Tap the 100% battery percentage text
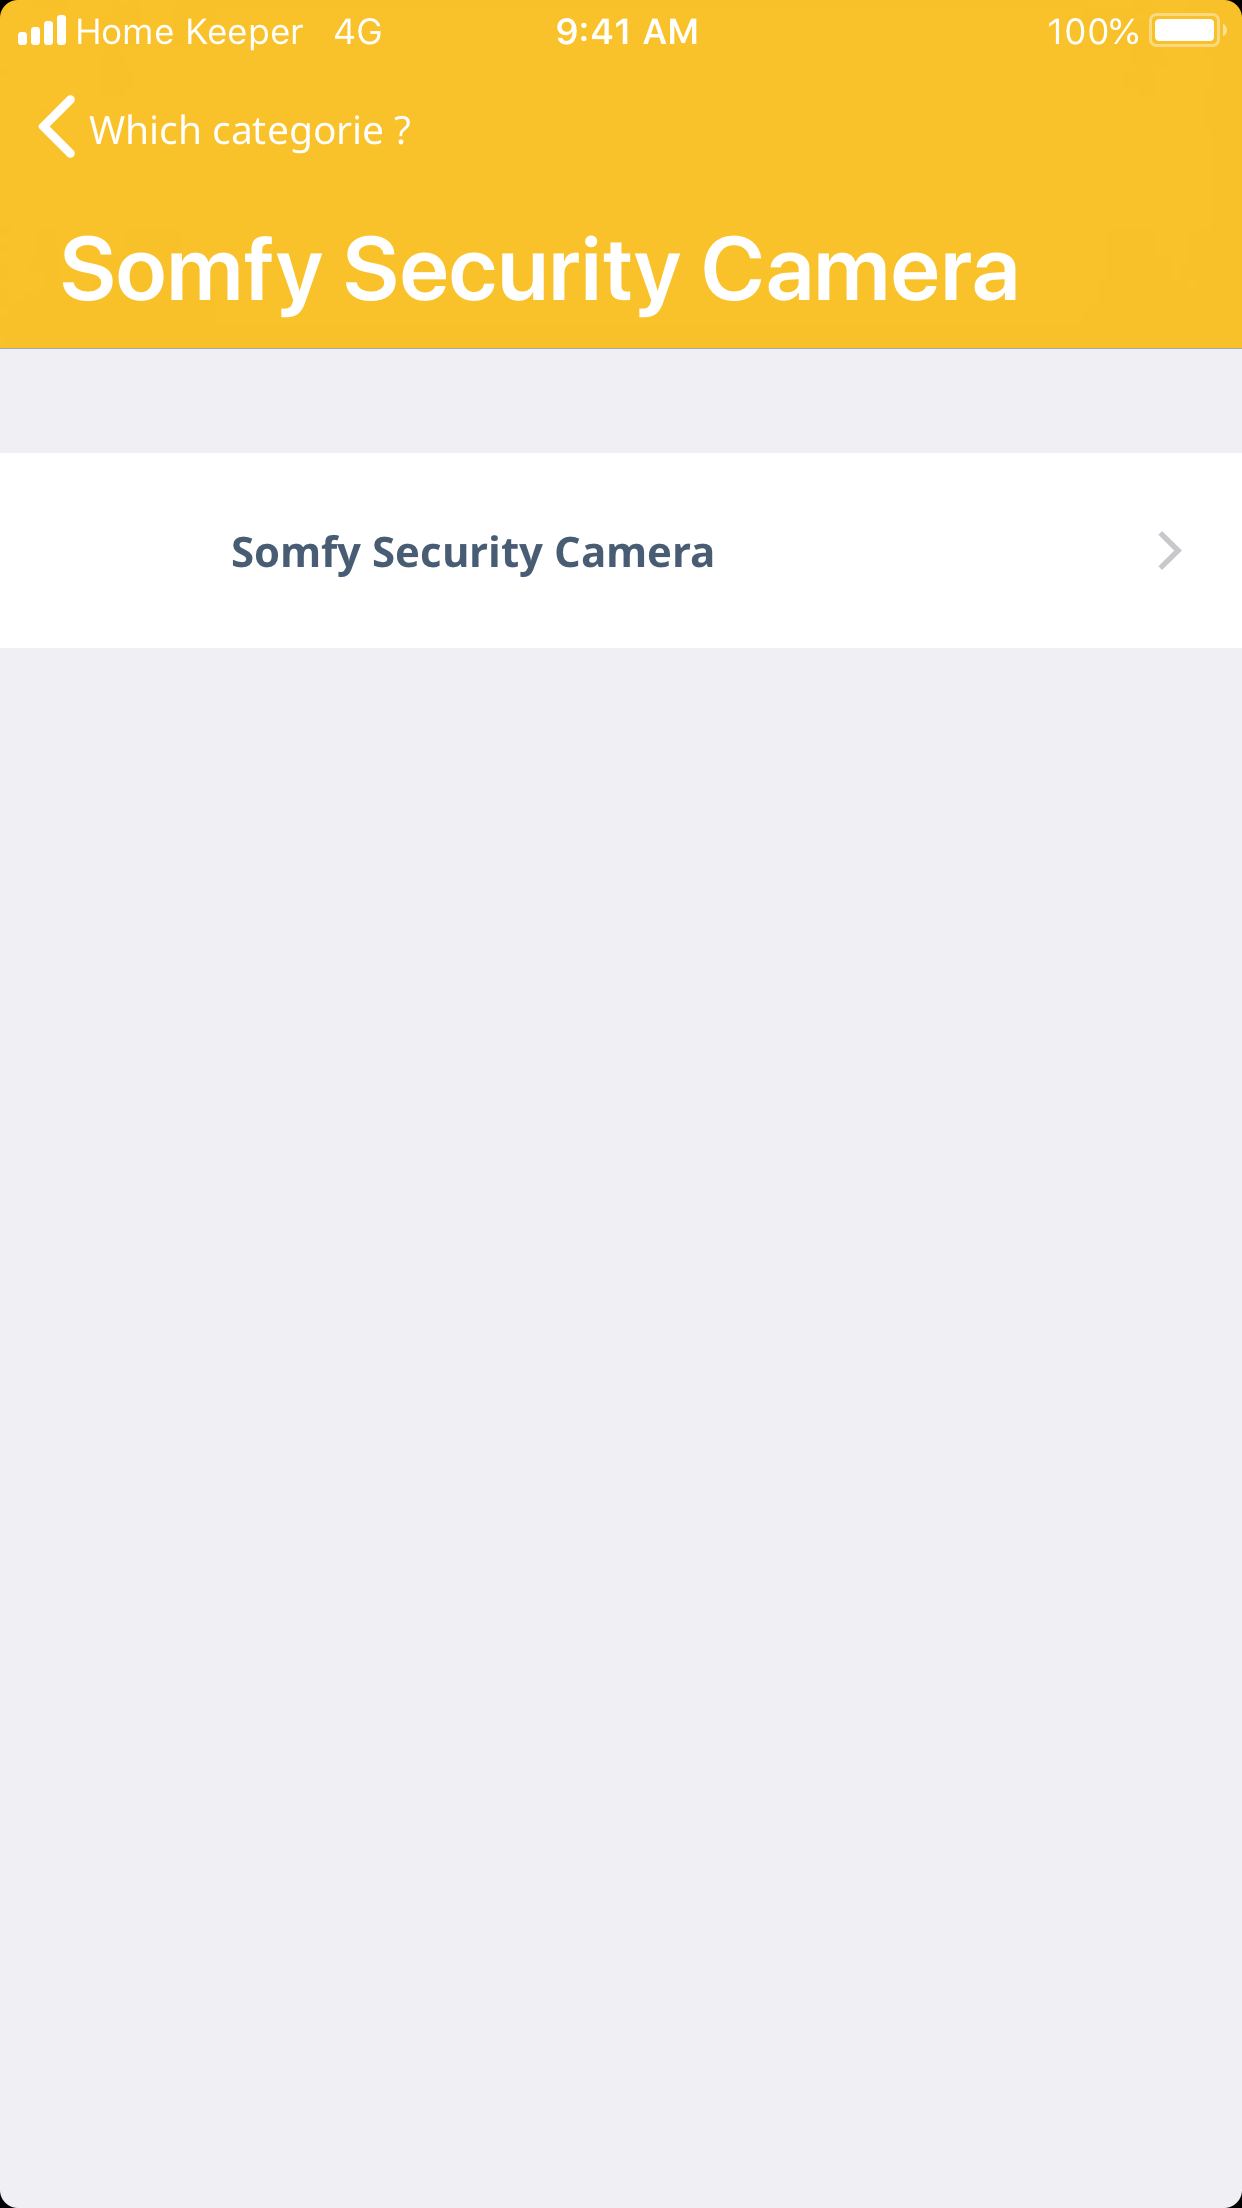This screenshot has width=1242, height=2208. 1092,32
